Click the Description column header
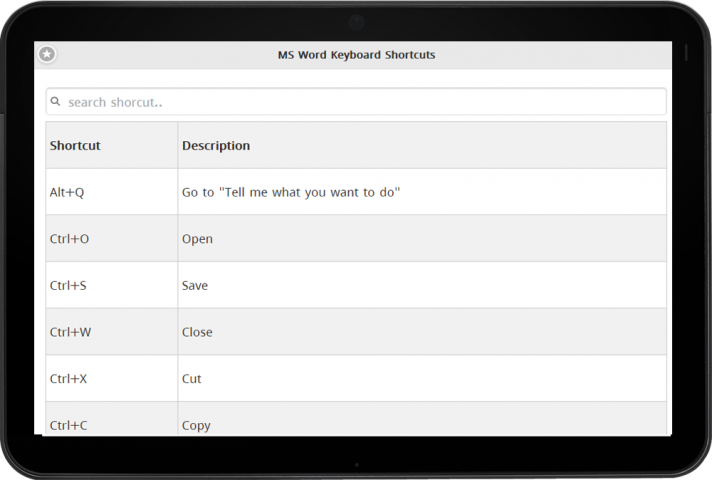This screenshot has width=712, height=480. coord(216,146)
